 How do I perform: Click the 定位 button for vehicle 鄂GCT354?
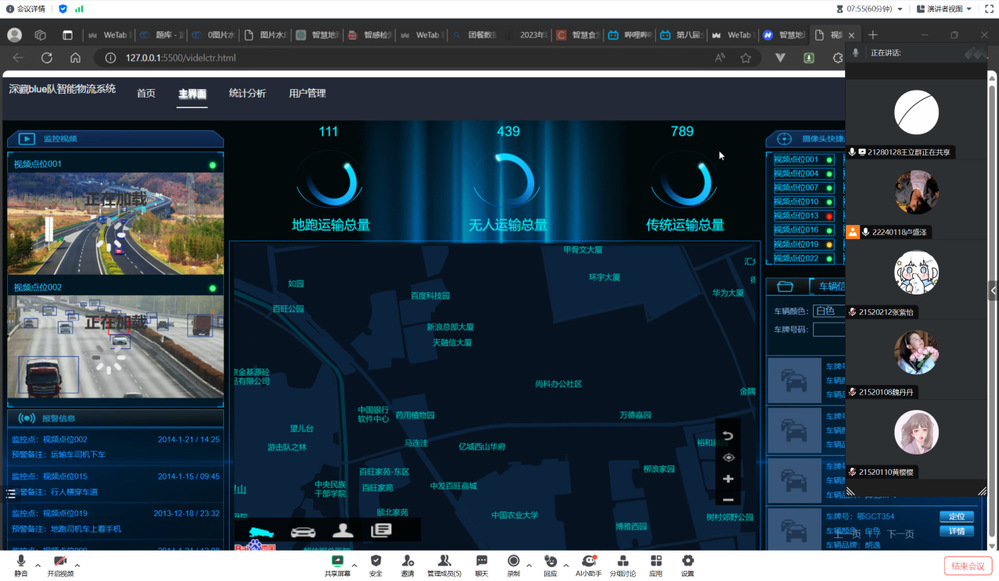coord(956,516)
